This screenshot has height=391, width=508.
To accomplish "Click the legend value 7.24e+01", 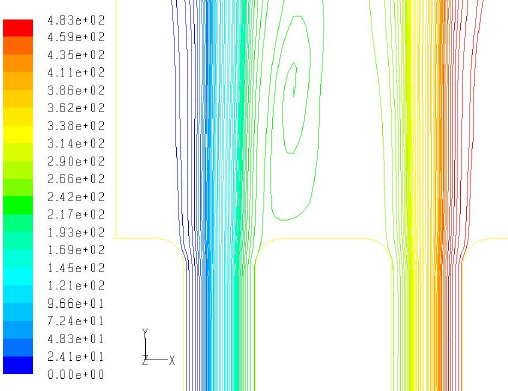I will [x=76, y=321].
